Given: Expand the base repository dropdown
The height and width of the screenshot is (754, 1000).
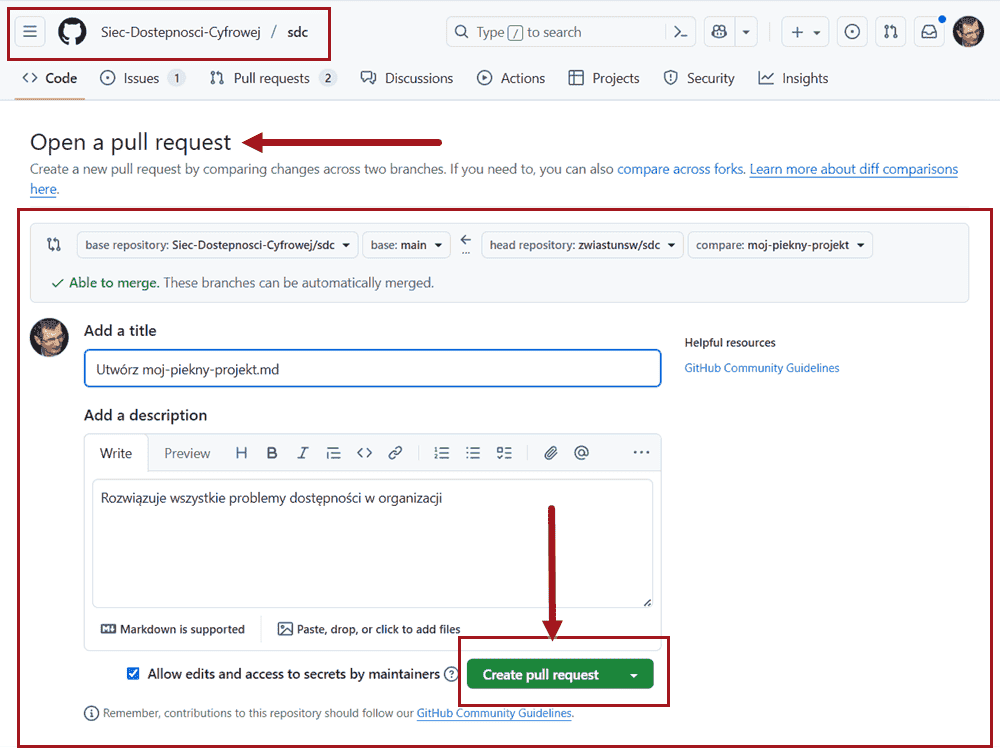Looking at the screenshot, I should [217, 245].
